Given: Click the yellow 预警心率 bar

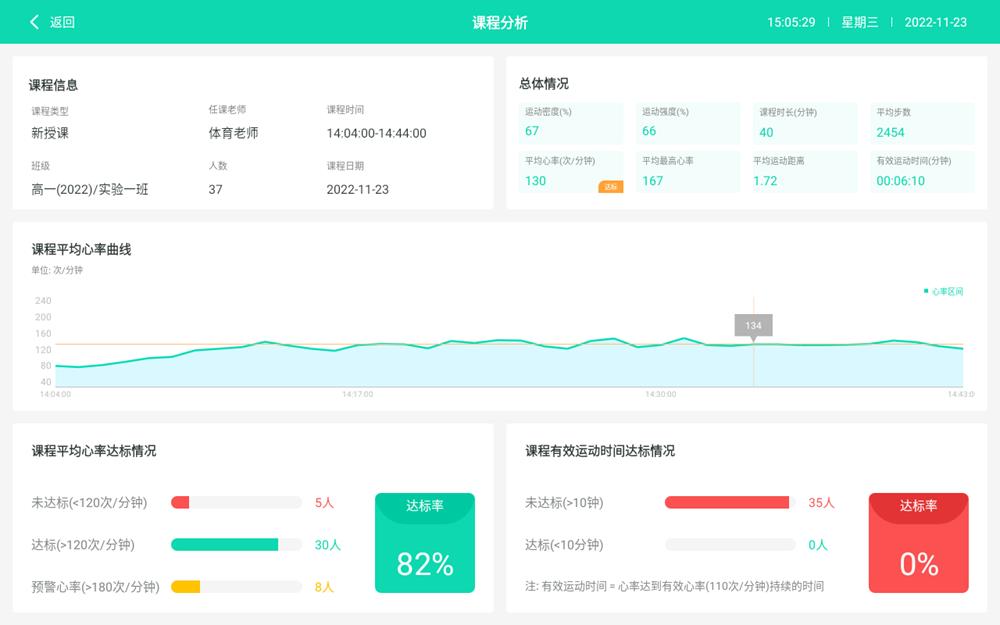Looking at the screenshot, I should [186, 587].
